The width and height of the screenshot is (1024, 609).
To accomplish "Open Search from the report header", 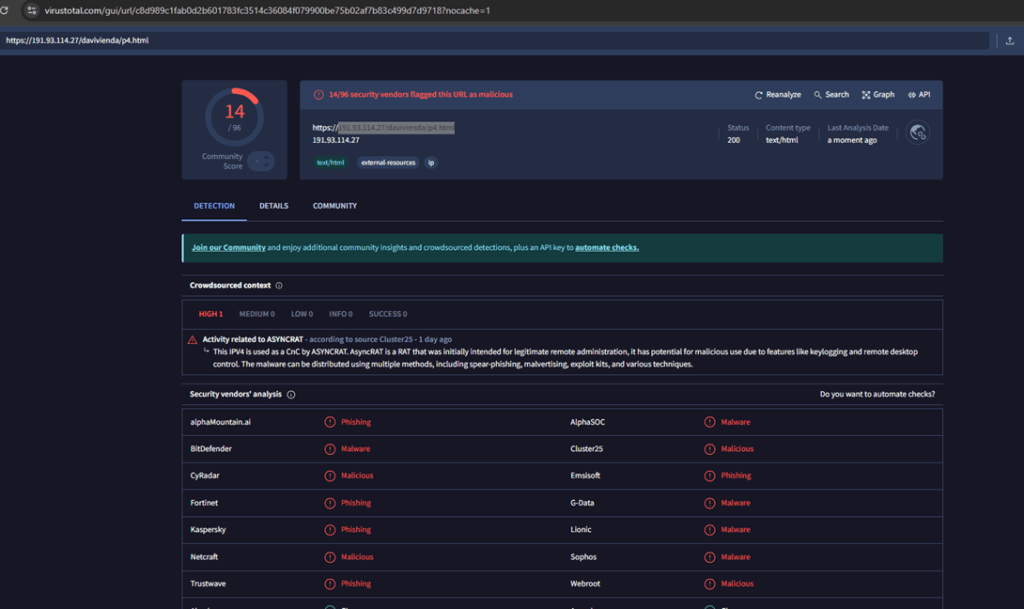I will pyautogui.click(x=831, y=95).
